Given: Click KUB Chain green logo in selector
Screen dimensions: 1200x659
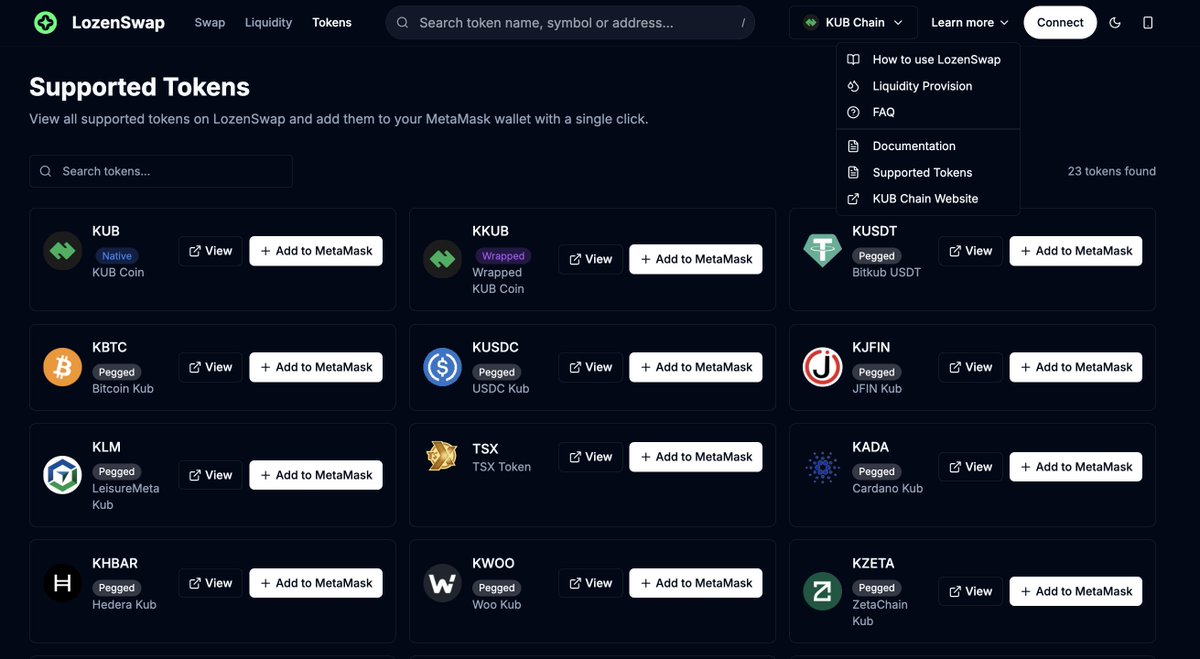Looking at the screenshot, I should click(811, 22).
